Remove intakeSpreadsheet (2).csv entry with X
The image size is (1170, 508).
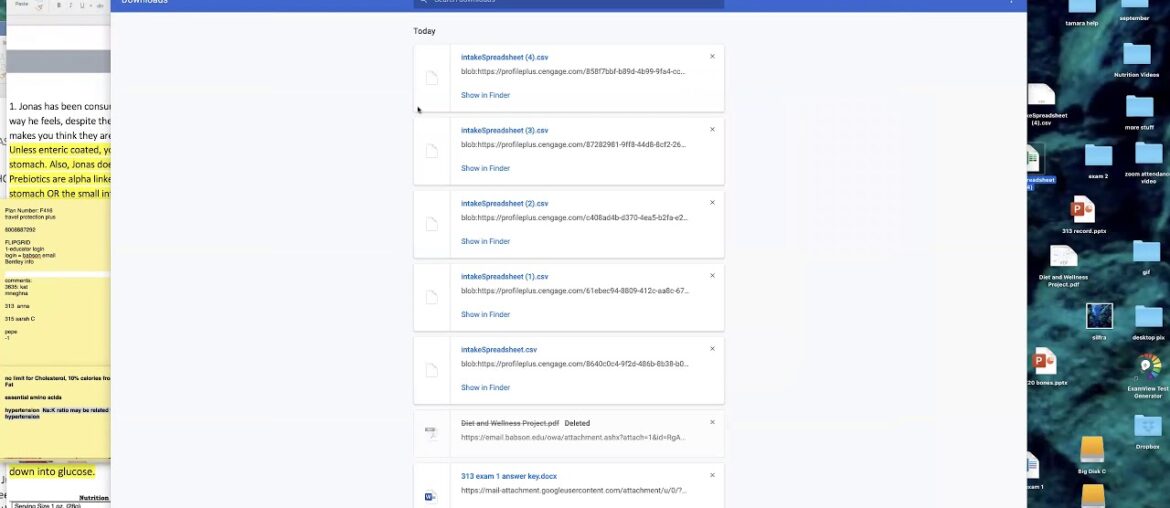pos(712,203)
